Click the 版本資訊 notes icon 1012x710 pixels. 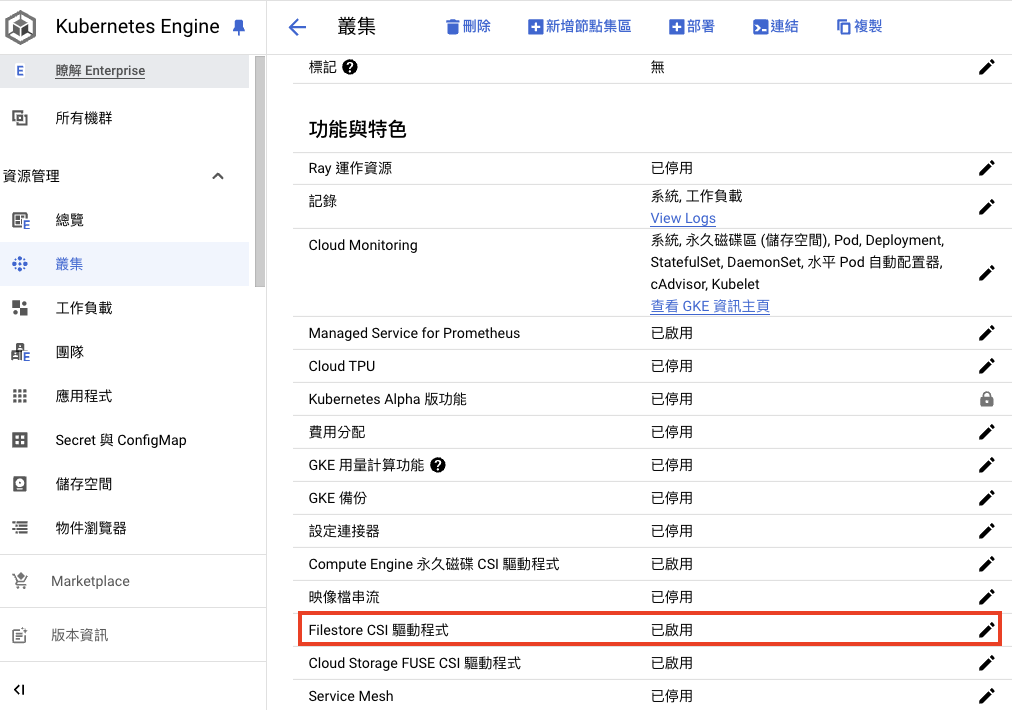(20, 635)
